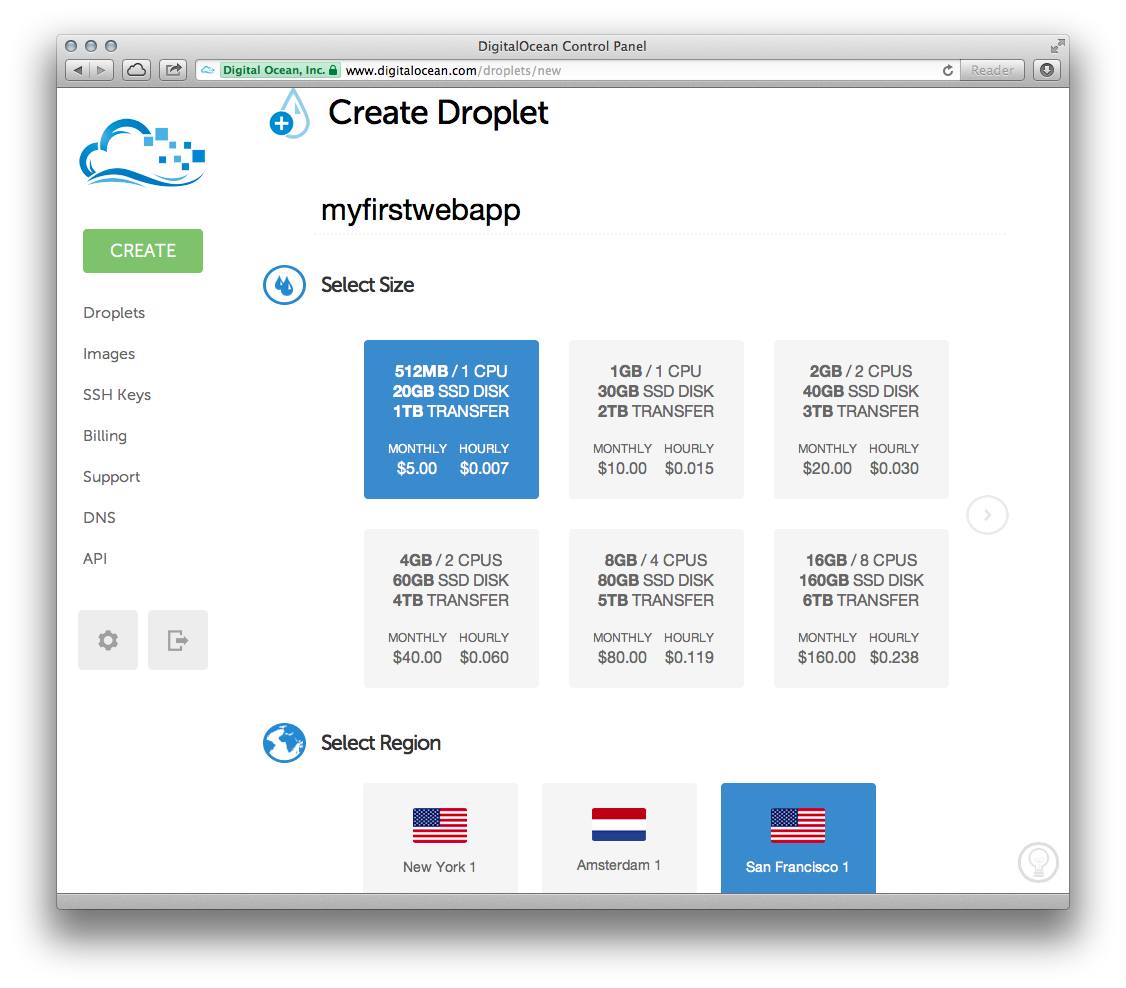Select the 16GB / 8 CPUS size
This screenshot has height=988, width=1126.
tap(861, 608)
